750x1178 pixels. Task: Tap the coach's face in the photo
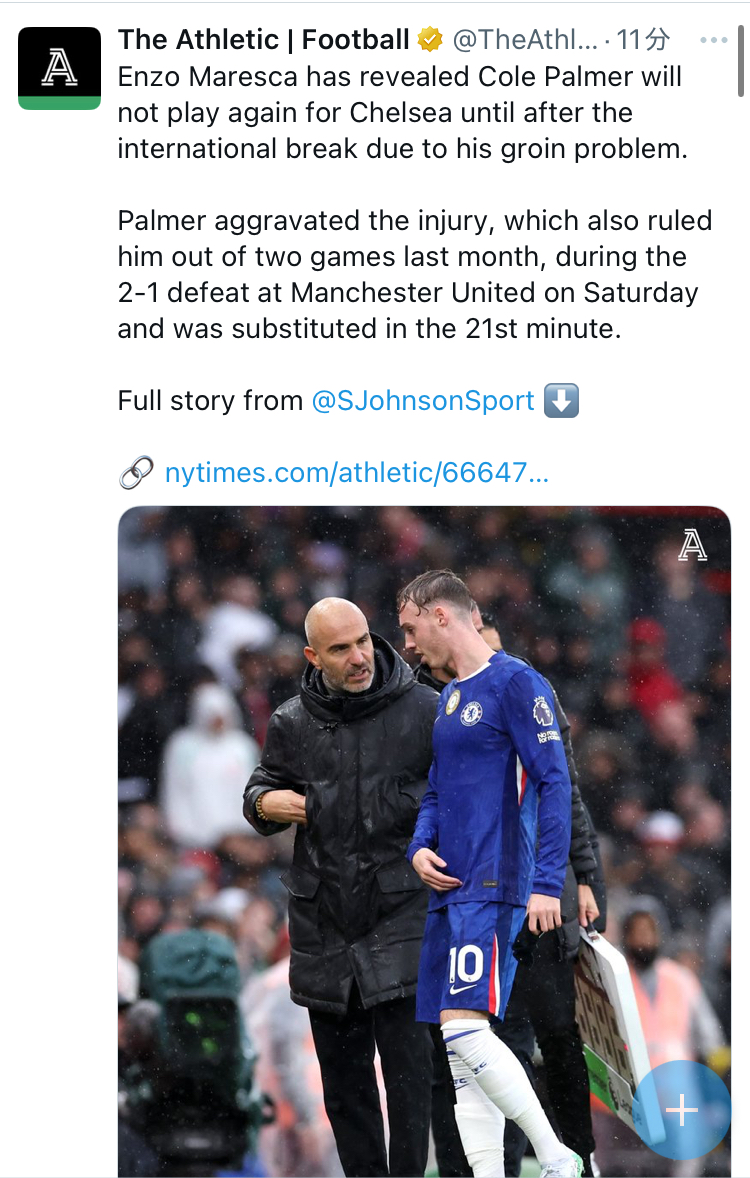340,648
